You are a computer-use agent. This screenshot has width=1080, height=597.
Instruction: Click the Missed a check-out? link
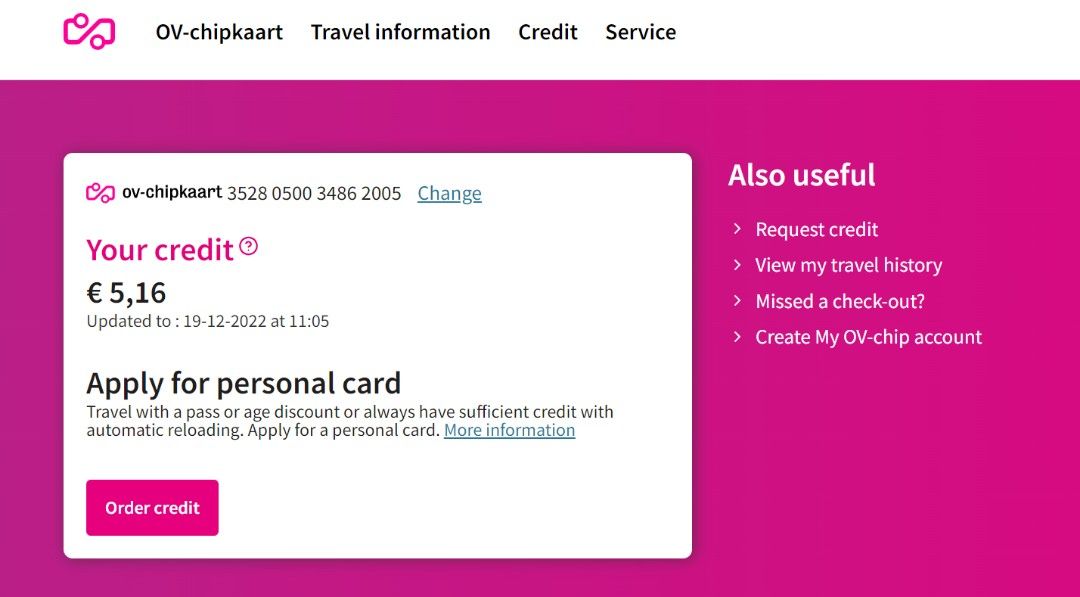click(x=839, y=301)
